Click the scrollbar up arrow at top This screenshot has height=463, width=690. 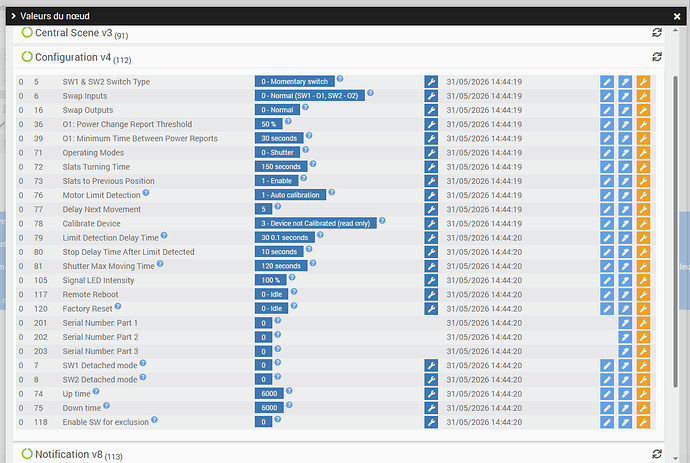[x=675, y=30]
